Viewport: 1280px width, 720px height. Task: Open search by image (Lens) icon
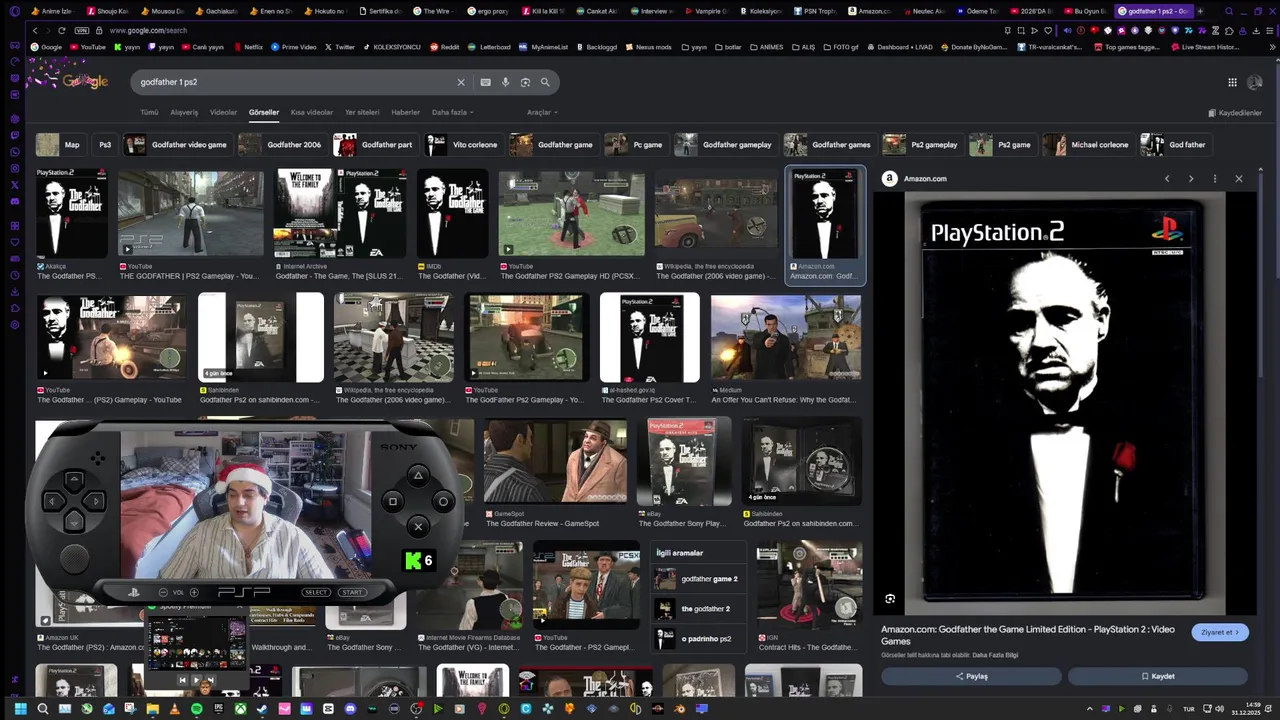525,82
